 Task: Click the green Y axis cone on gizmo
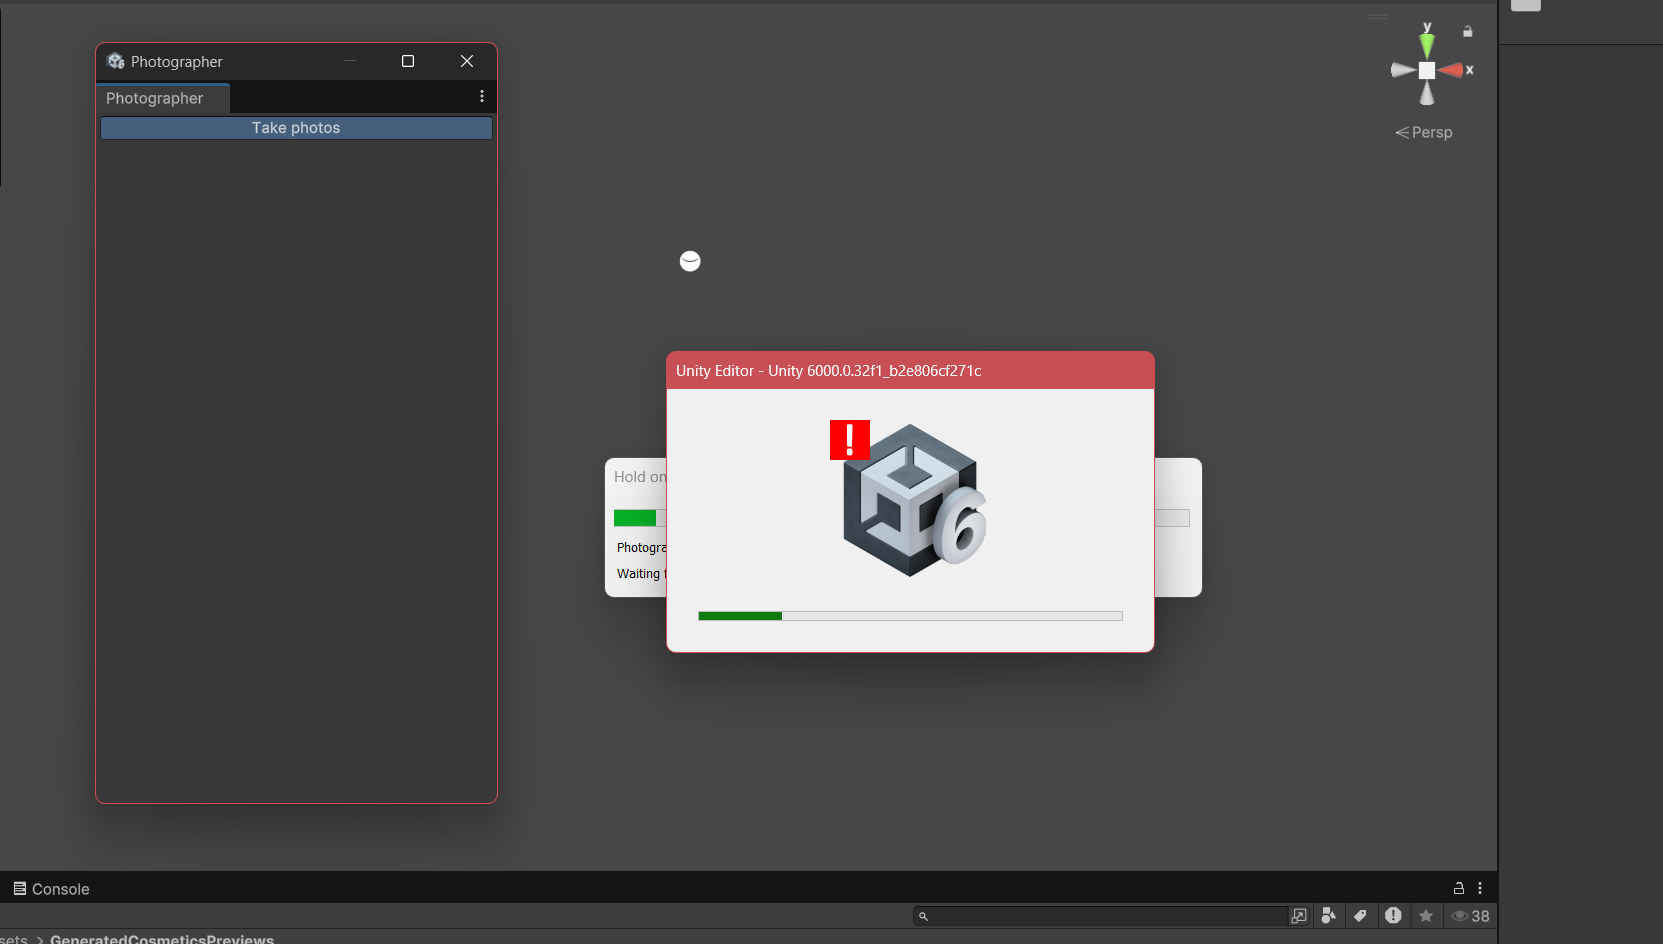[x=1427, y=43]
